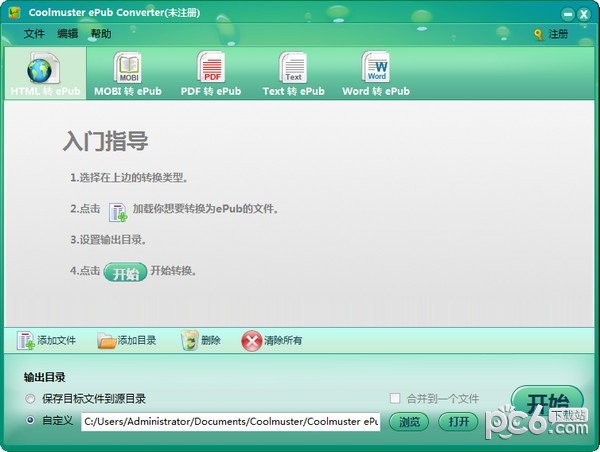Viewport: 600px width, 452px height.
Task: Click step text 3.设置输出目录
Action: click(108, 240)
